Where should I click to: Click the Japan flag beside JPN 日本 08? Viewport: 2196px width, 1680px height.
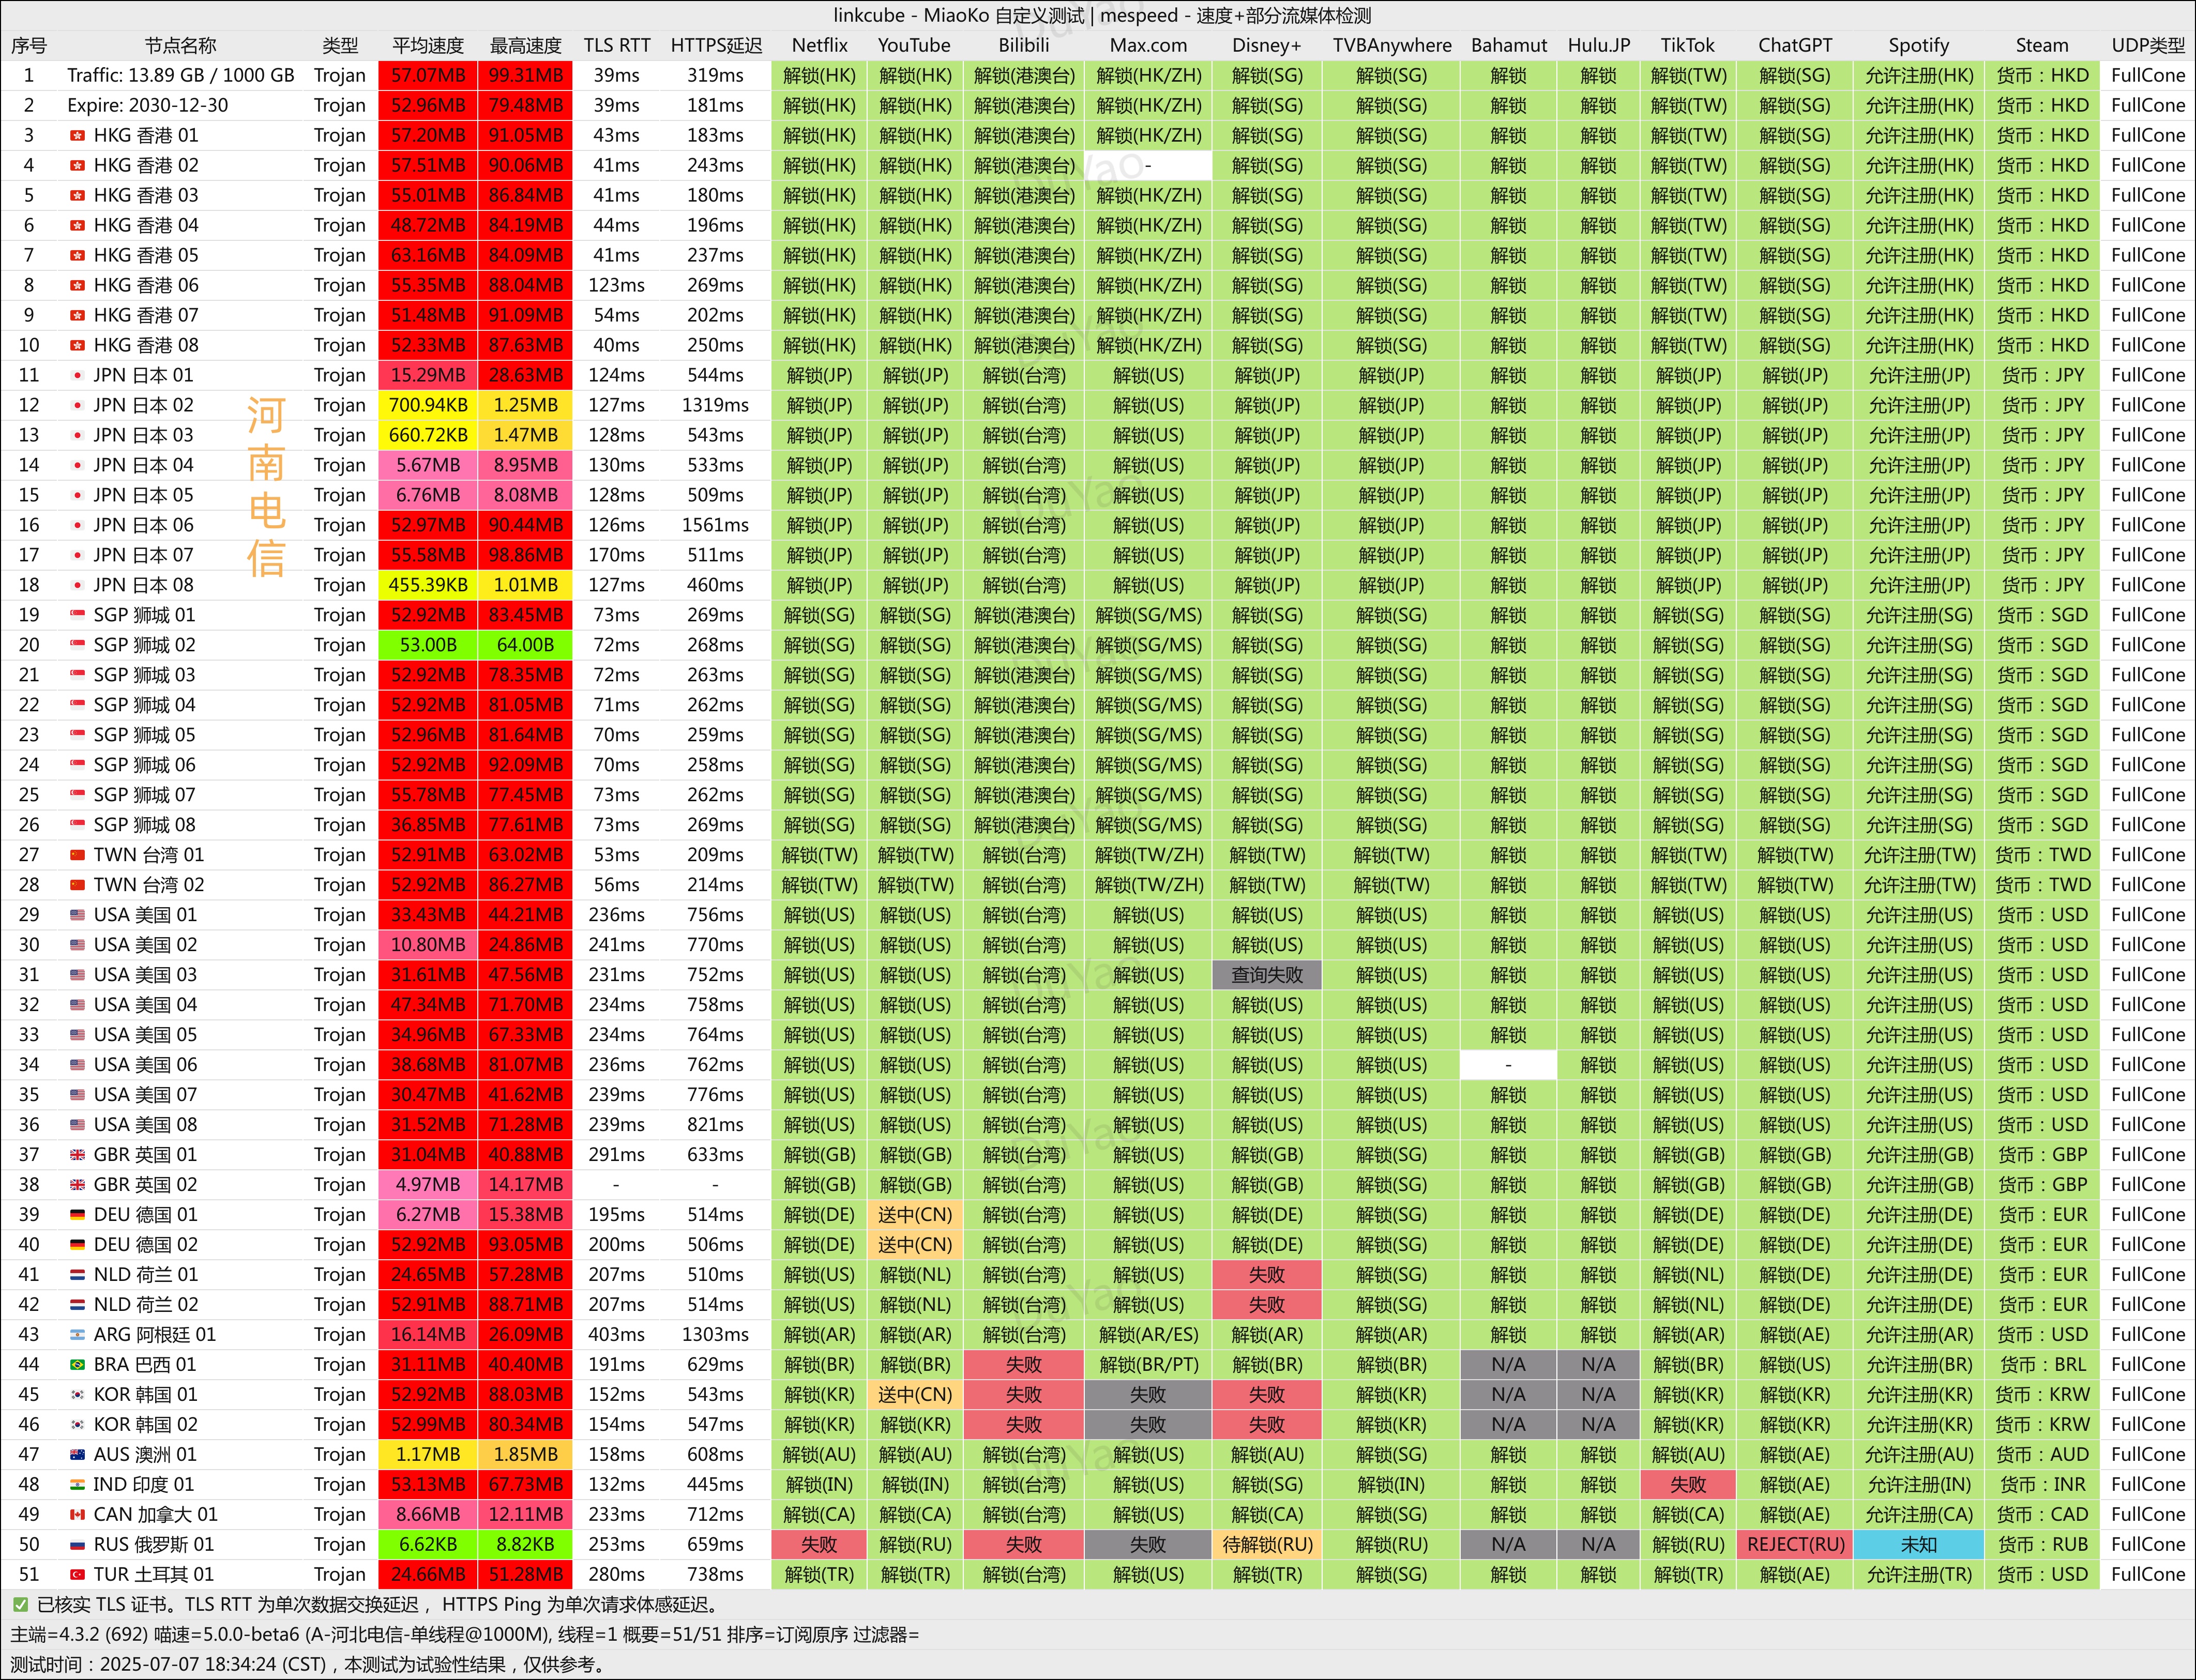pos(77,585)
